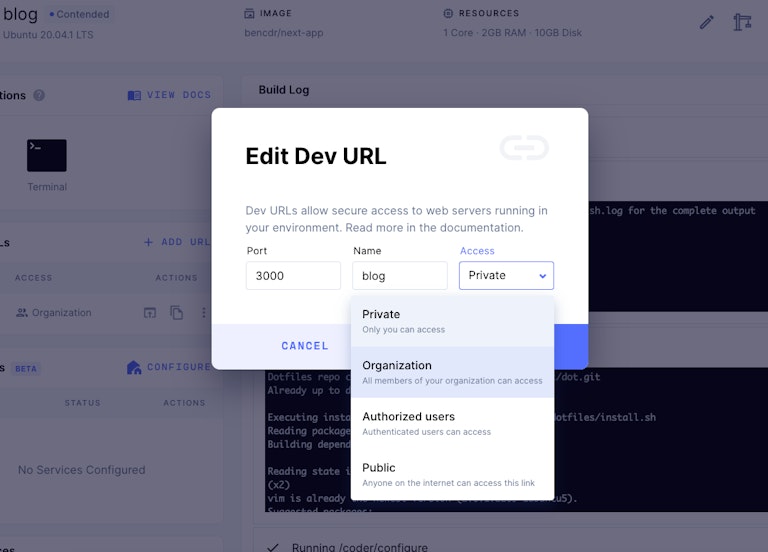Click the checkmark beside Running /coder/configure
The width and height of the screenshot is (768, 552).
[x=273, y=547]
